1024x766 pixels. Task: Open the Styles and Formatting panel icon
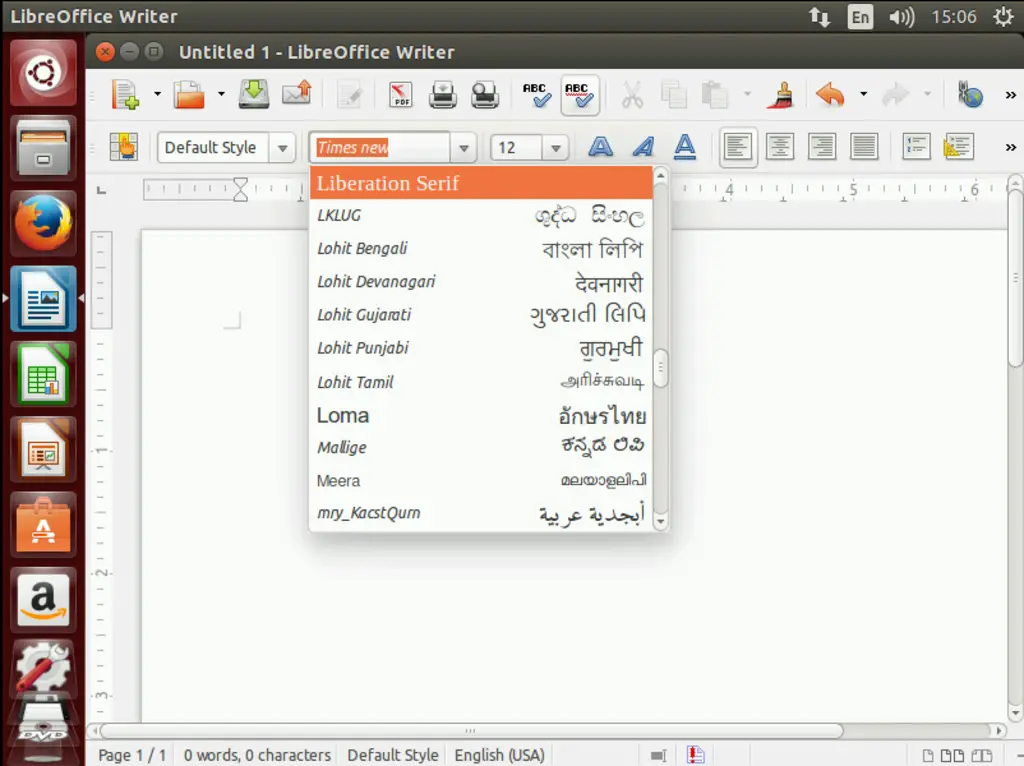point(123,147)
